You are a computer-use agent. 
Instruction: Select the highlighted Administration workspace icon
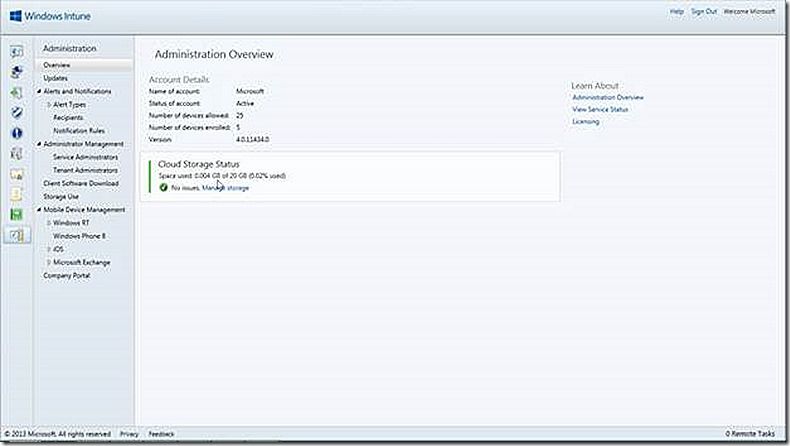[x=17, y=235]
